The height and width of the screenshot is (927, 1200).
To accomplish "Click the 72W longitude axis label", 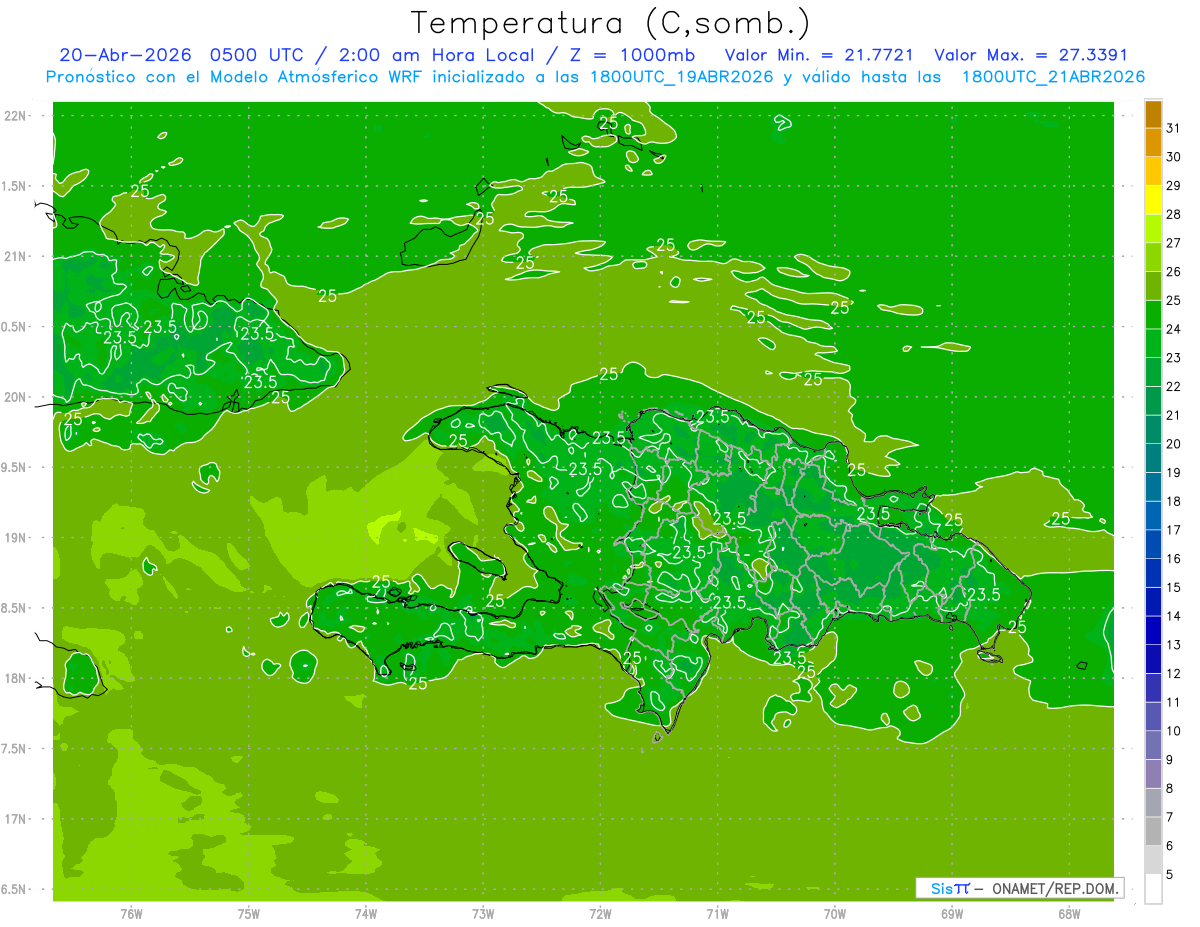I will click(x=600, y=913).
